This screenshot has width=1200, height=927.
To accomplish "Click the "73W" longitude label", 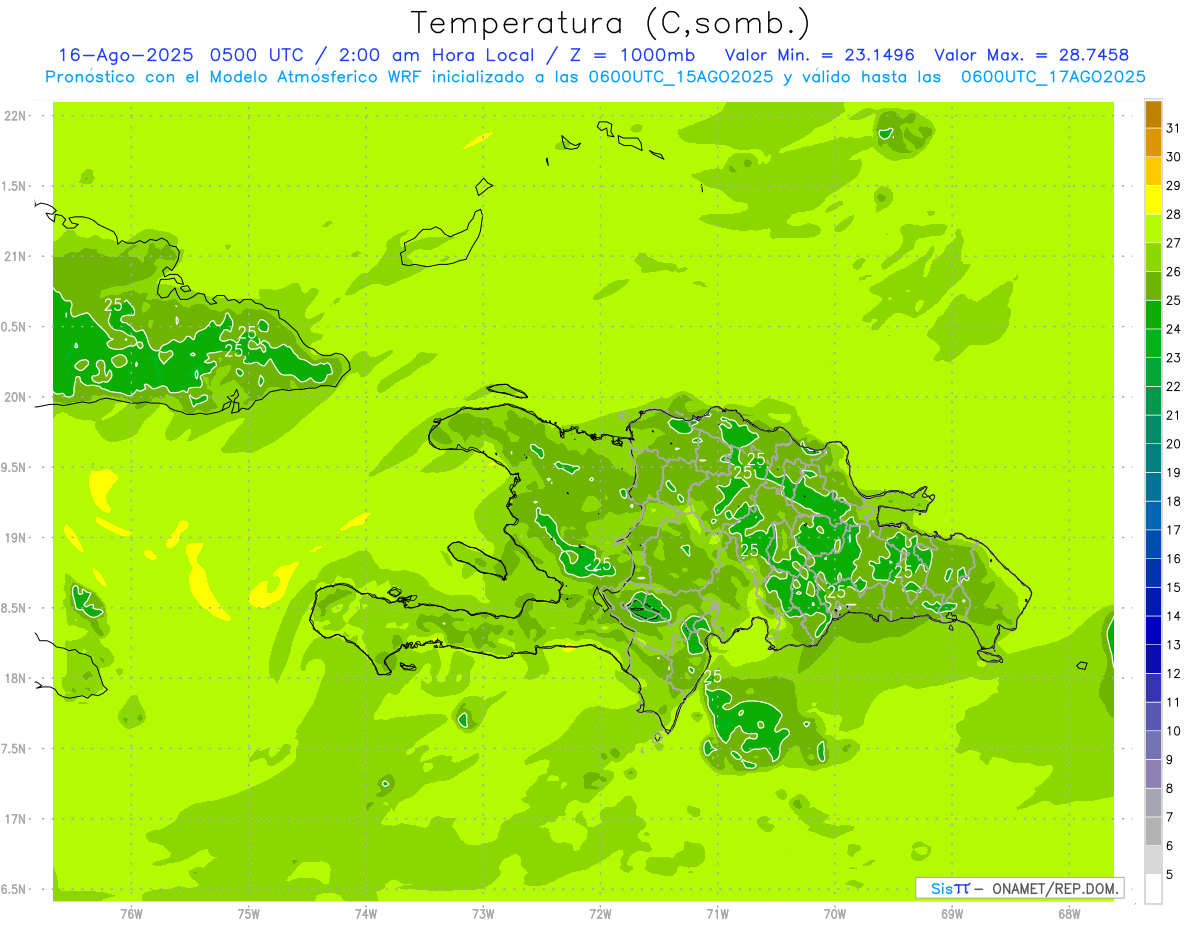I will click(x=483, y=914).
